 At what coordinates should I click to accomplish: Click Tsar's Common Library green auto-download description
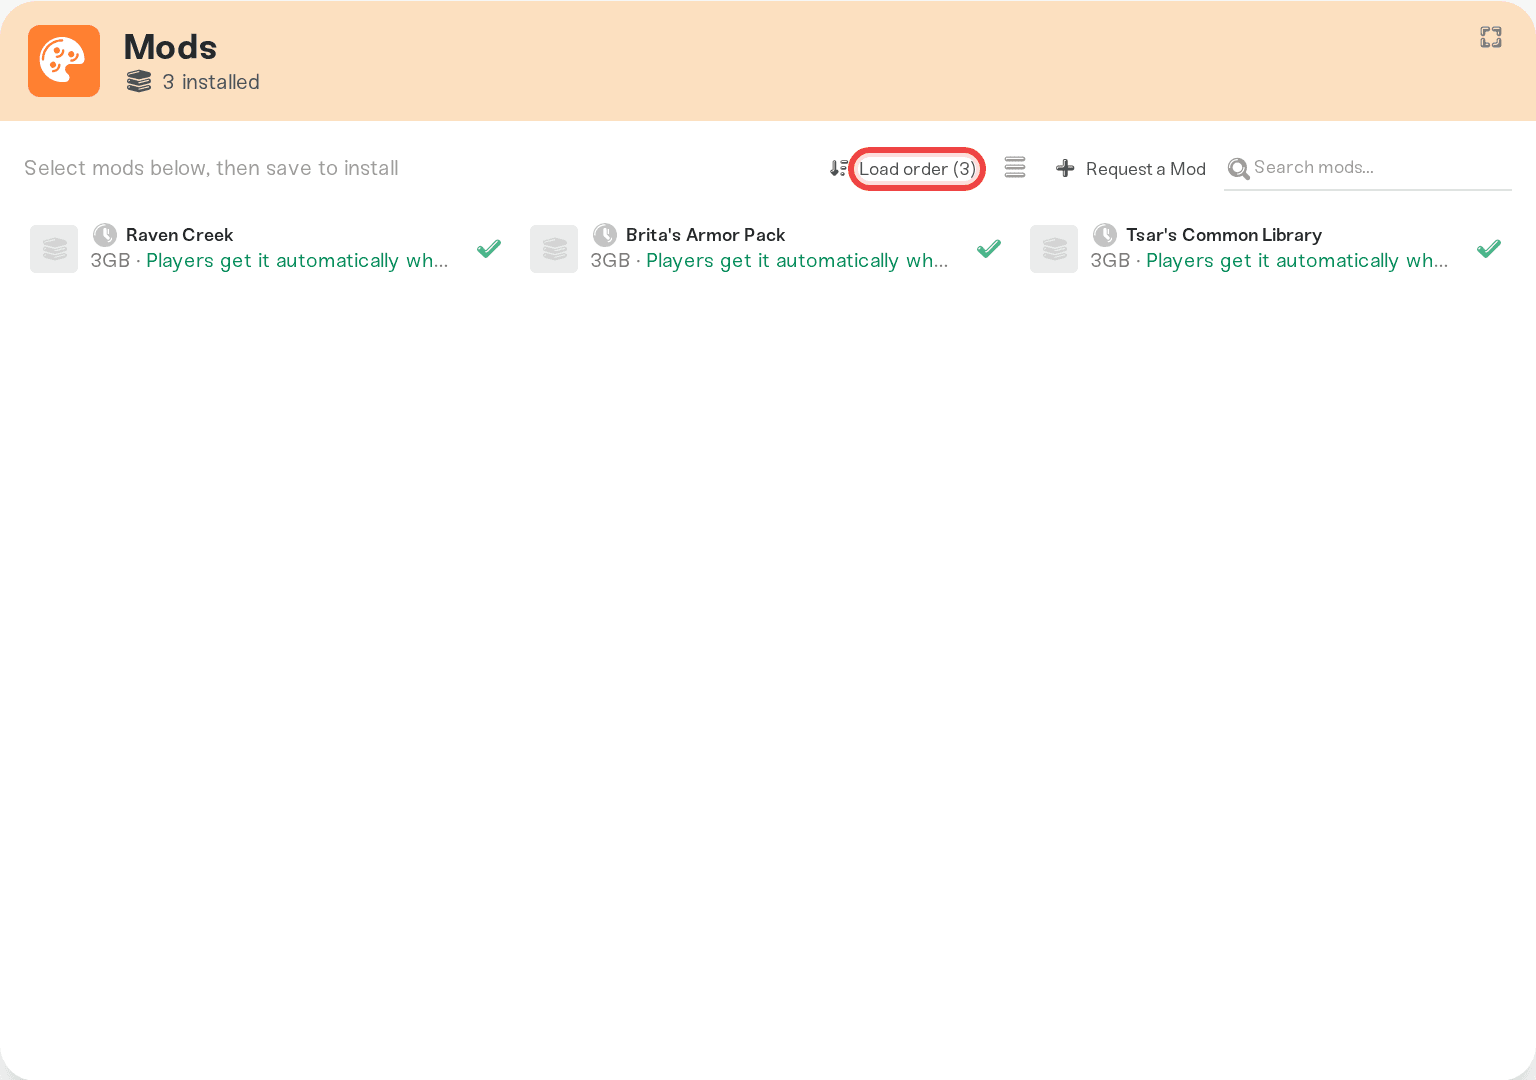[1297, 261]
